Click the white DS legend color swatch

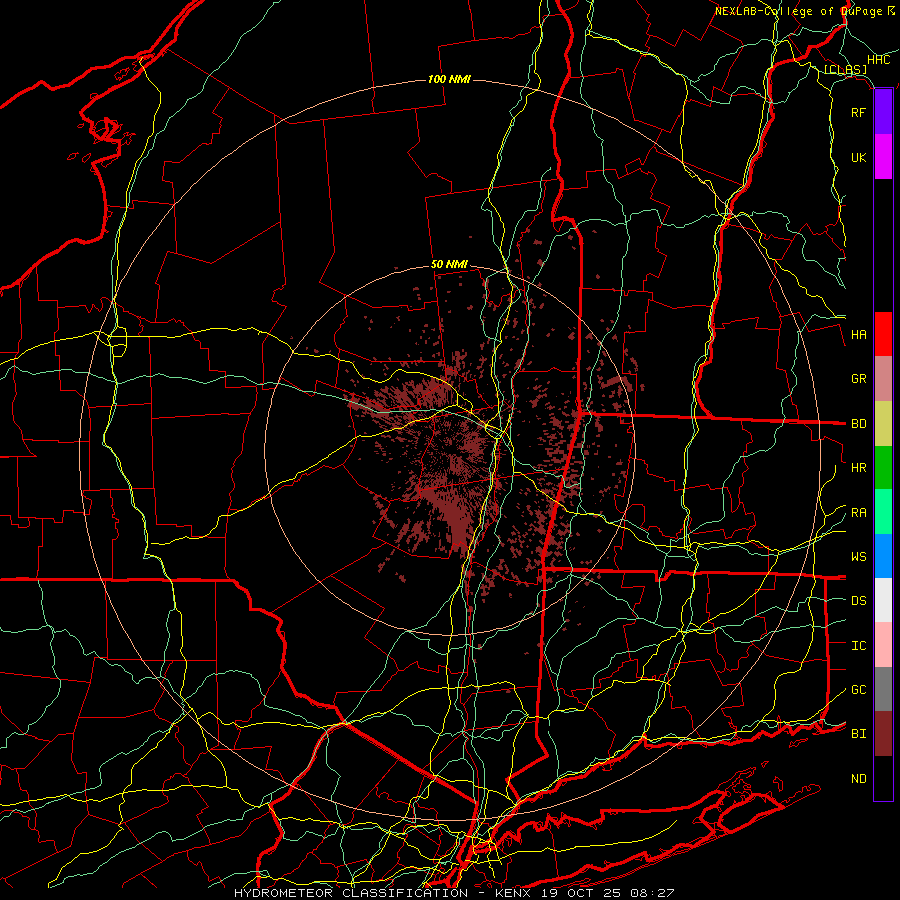tap(883, 600)
